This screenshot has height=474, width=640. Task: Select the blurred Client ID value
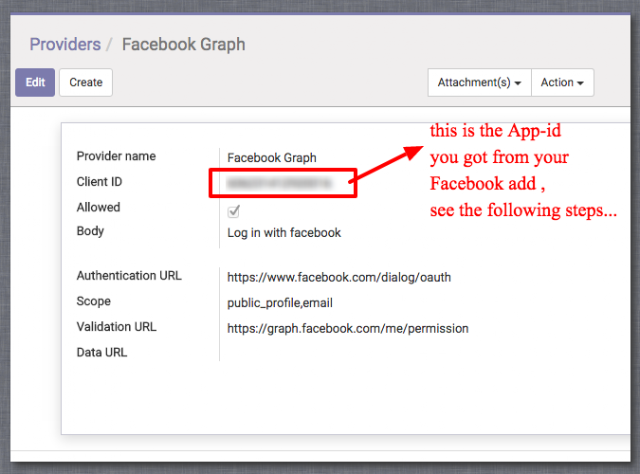click(279, 183)
